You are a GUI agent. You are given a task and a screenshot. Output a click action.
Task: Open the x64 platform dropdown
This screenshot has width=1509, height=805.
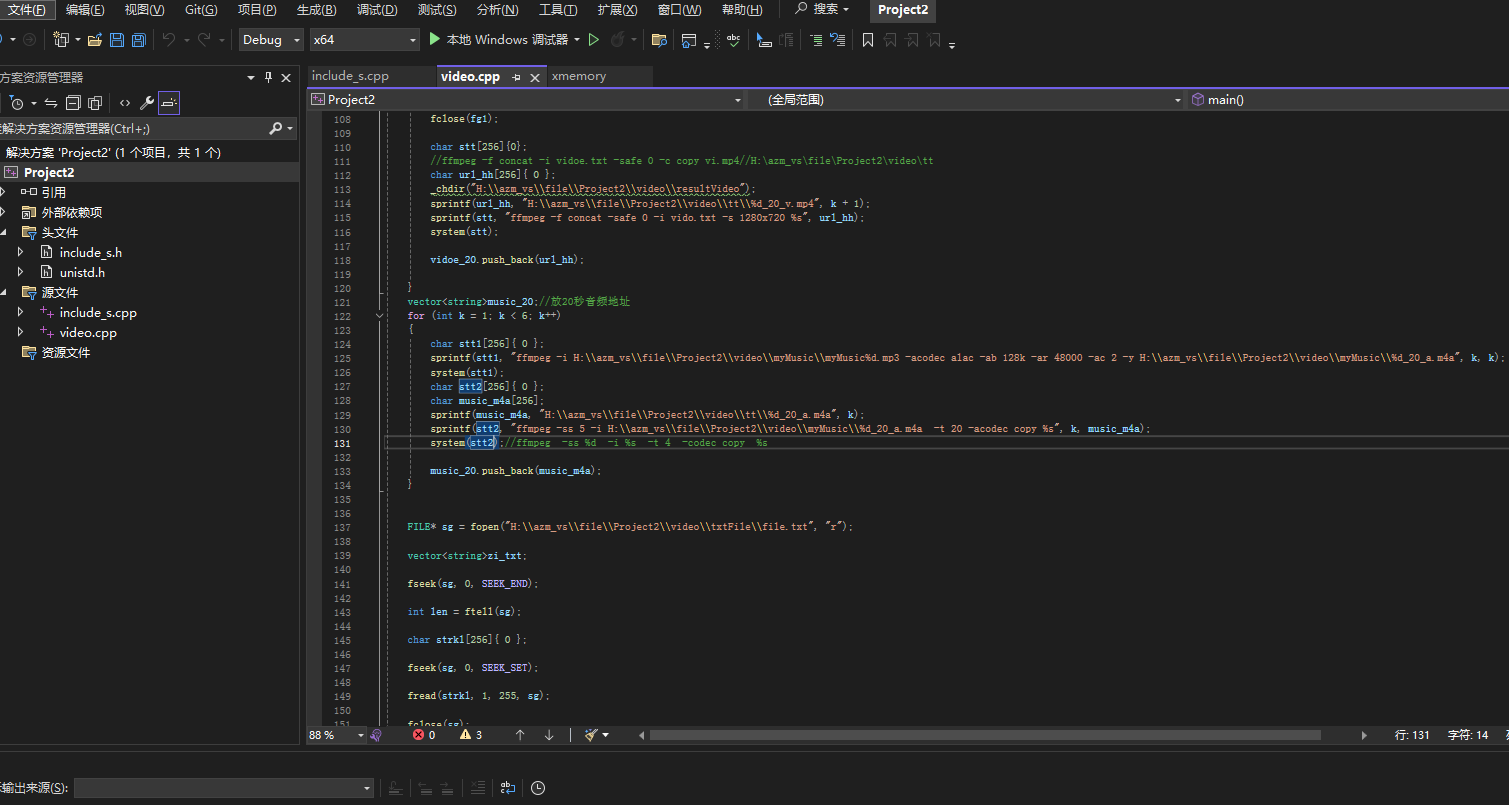(x=364, y=40)
